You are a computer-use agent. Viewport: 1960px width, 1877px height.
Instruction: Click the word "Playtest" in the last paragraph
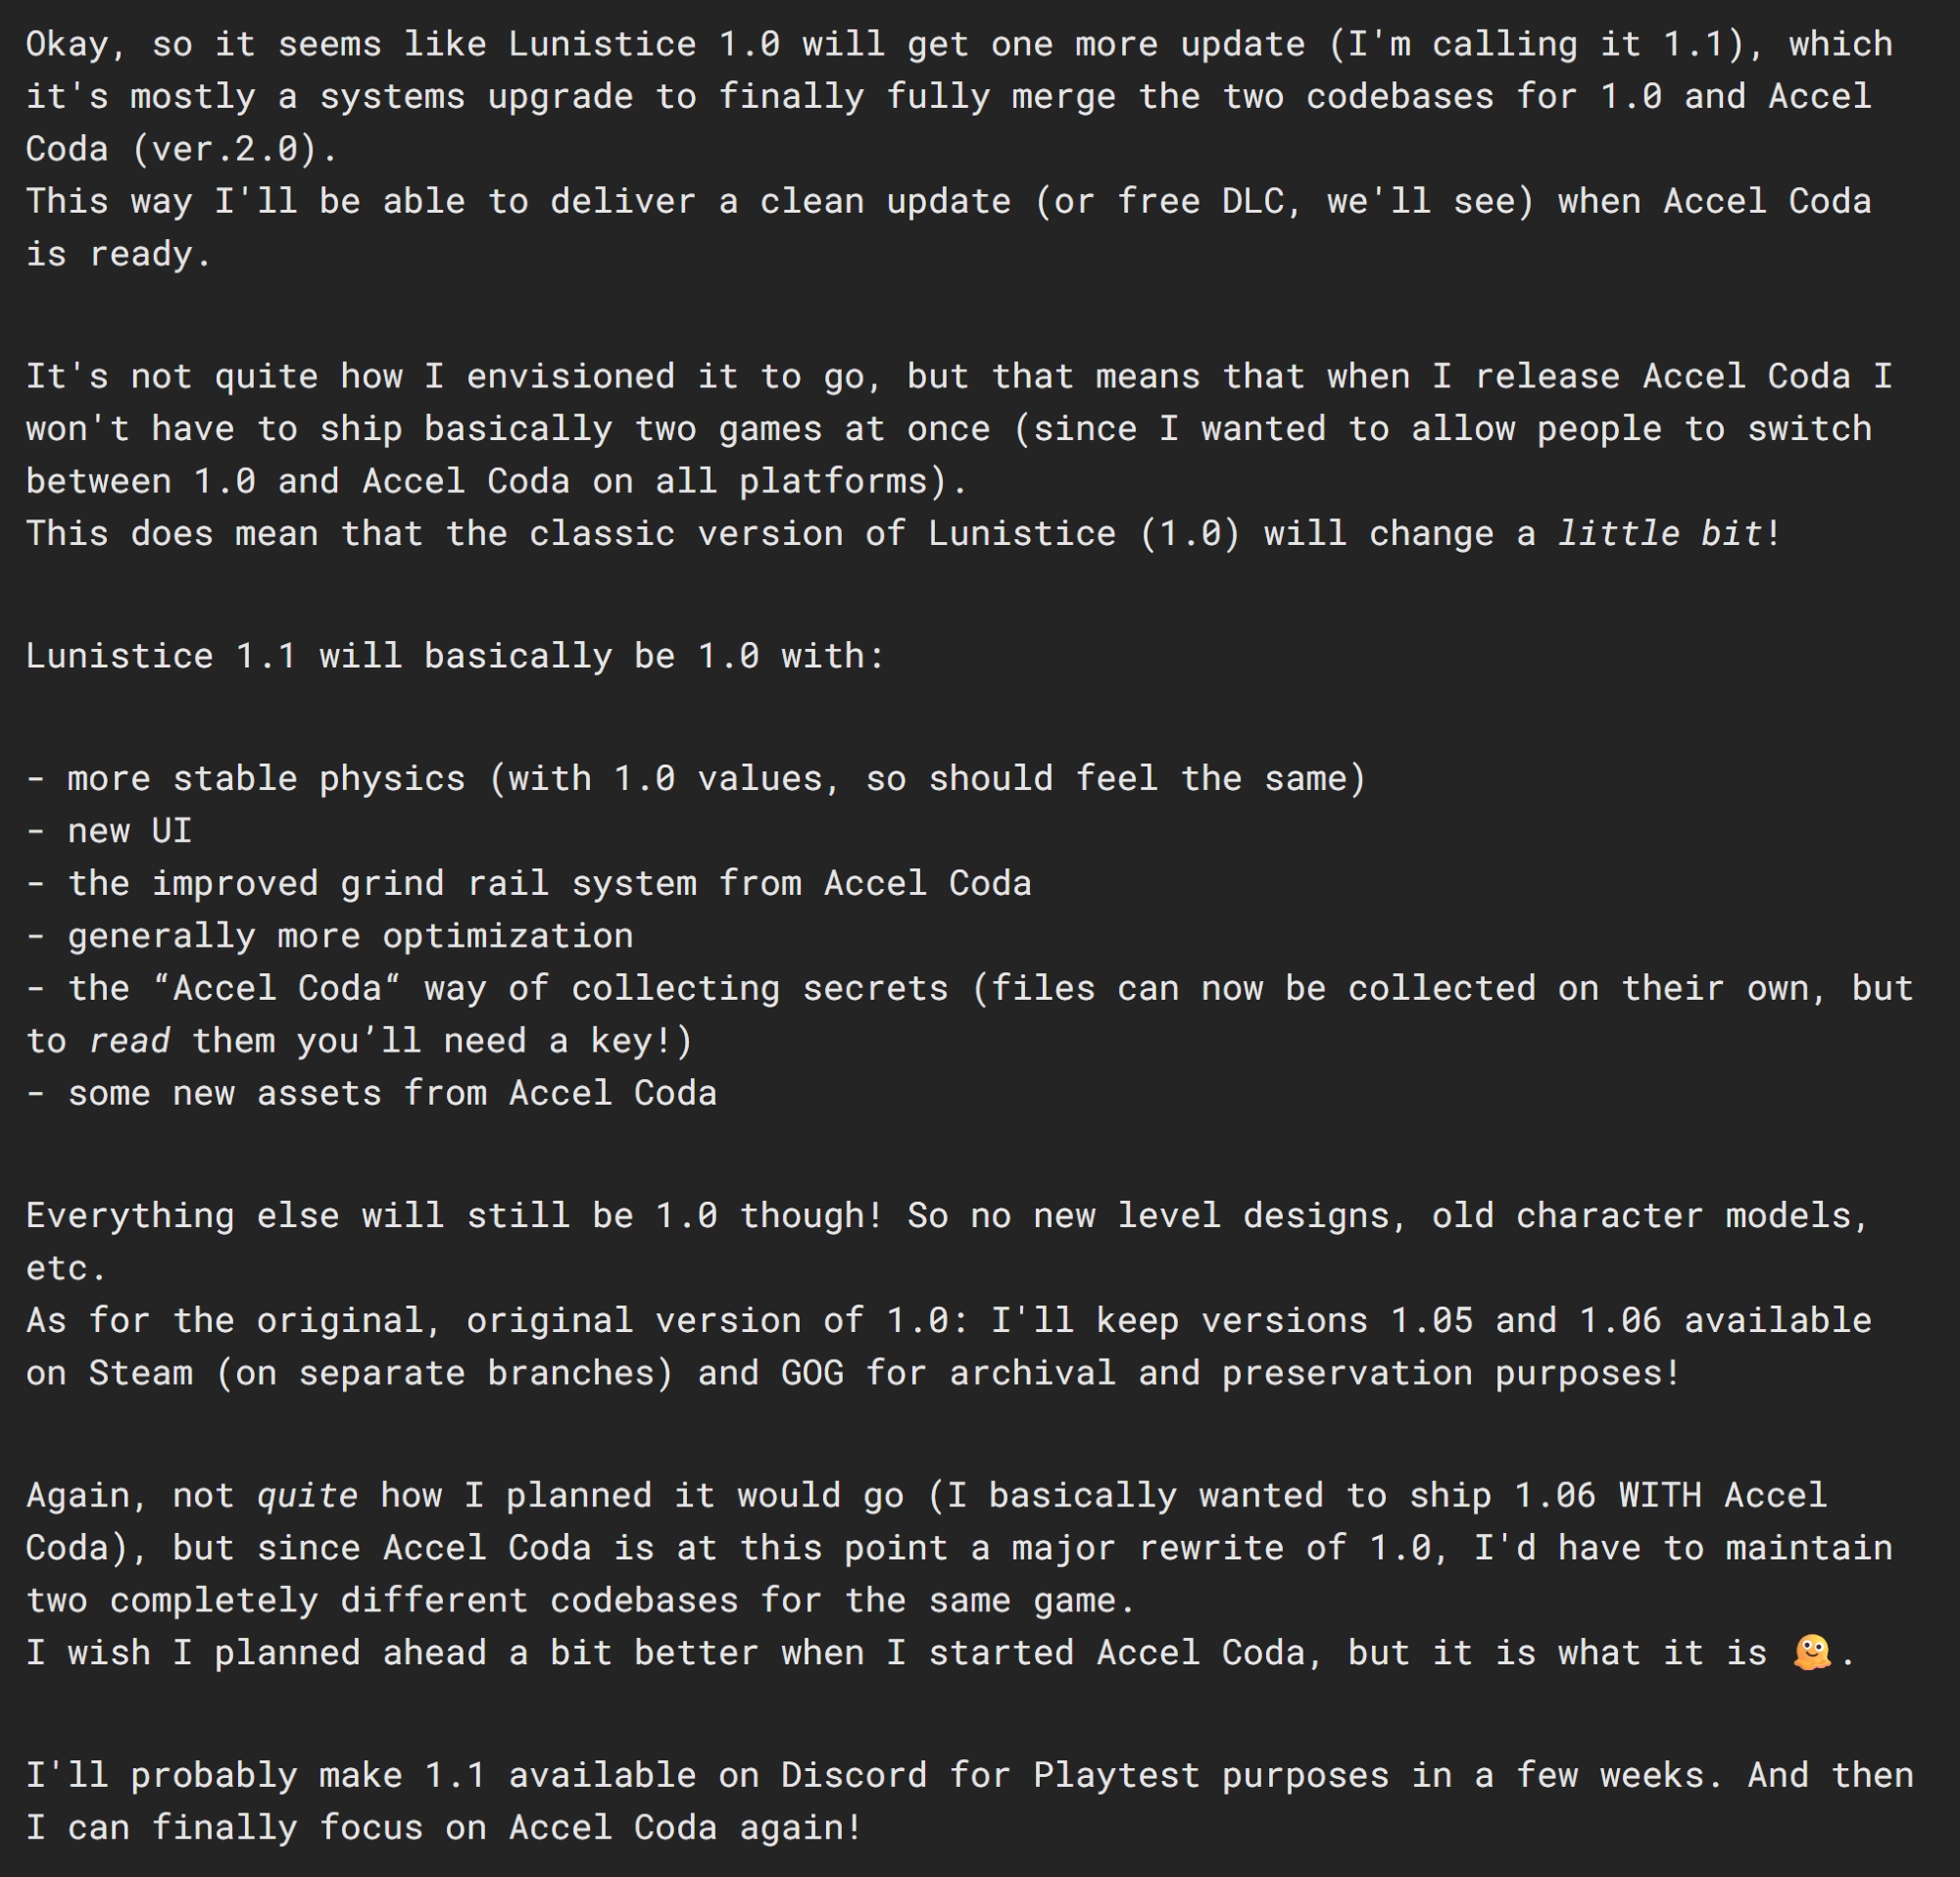click(x=1115, y=1775)
